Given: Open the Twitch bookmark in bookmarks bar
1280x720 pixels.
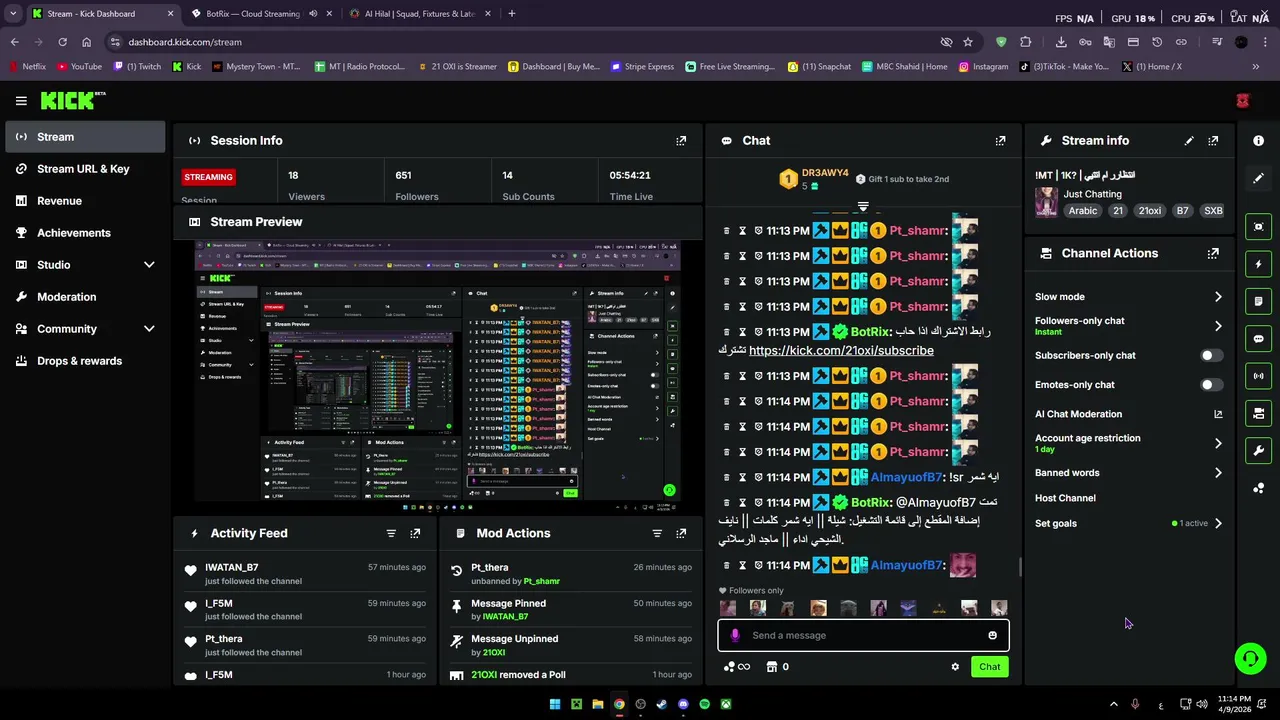Looking at the screenshot, I should 137,67.
